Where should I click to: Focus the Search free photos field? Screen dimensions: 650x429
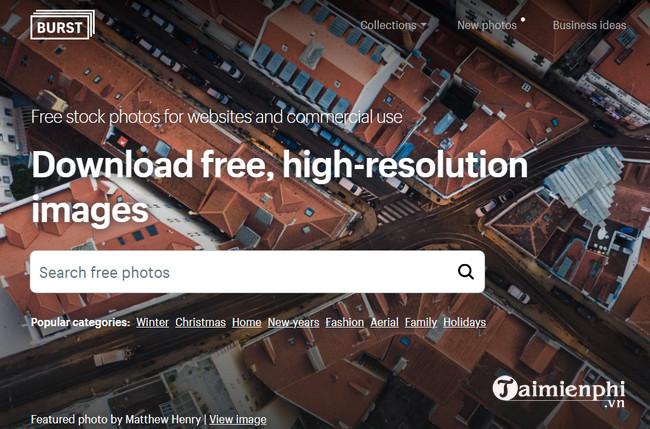tap(257, 272)
